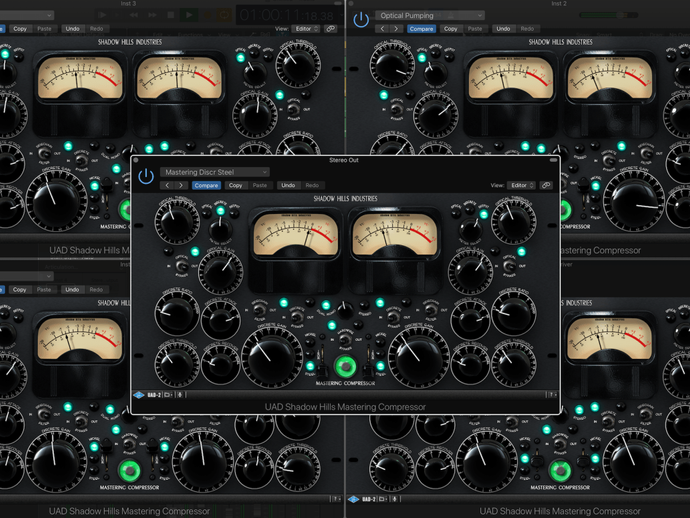The width and height of the screenshot is (690, 518).
Task: Click left VU meter in Stereo Out window
Action: click(295, 234)
